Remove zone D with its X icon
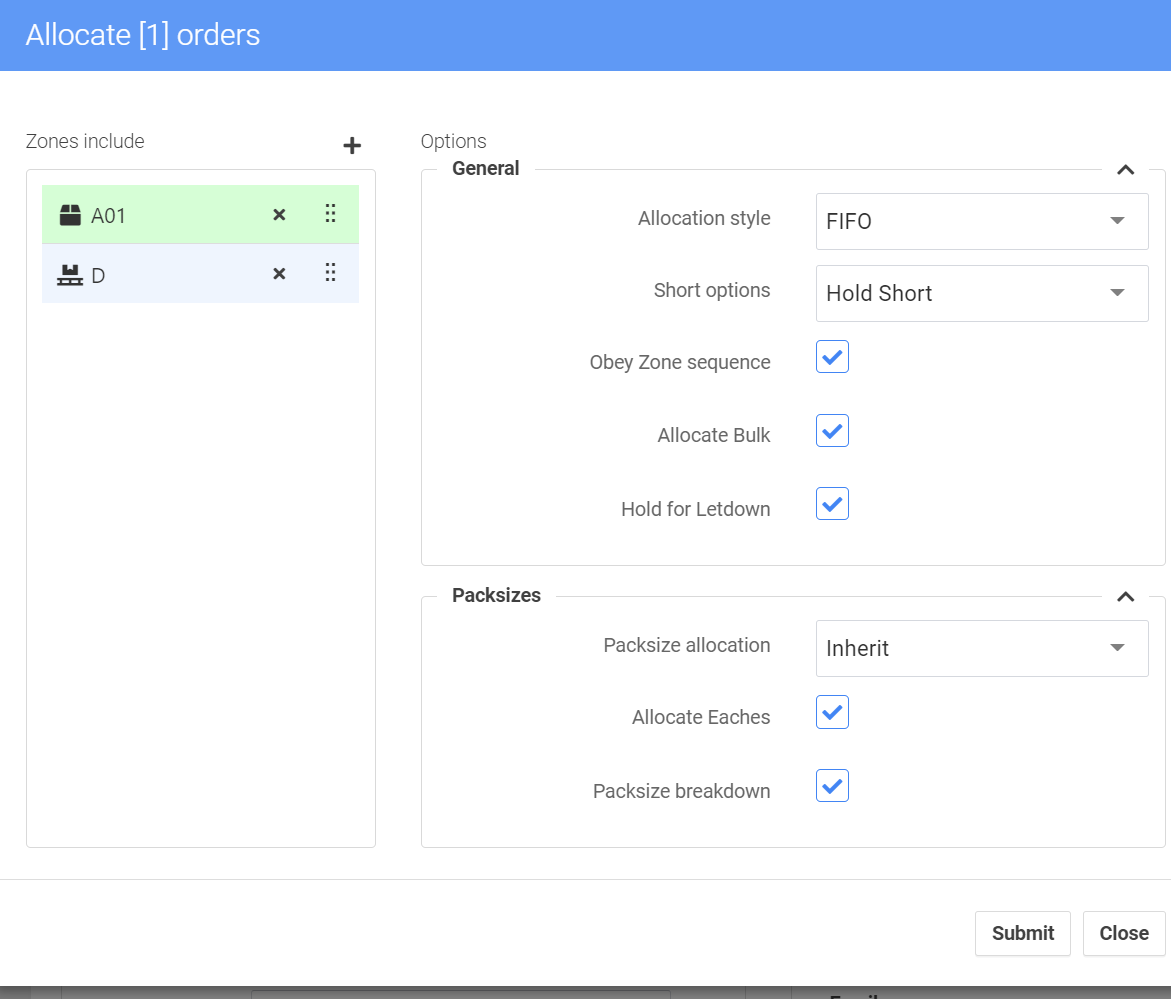This screenshot has height=999, width=1171. click(x=280, y=274)
